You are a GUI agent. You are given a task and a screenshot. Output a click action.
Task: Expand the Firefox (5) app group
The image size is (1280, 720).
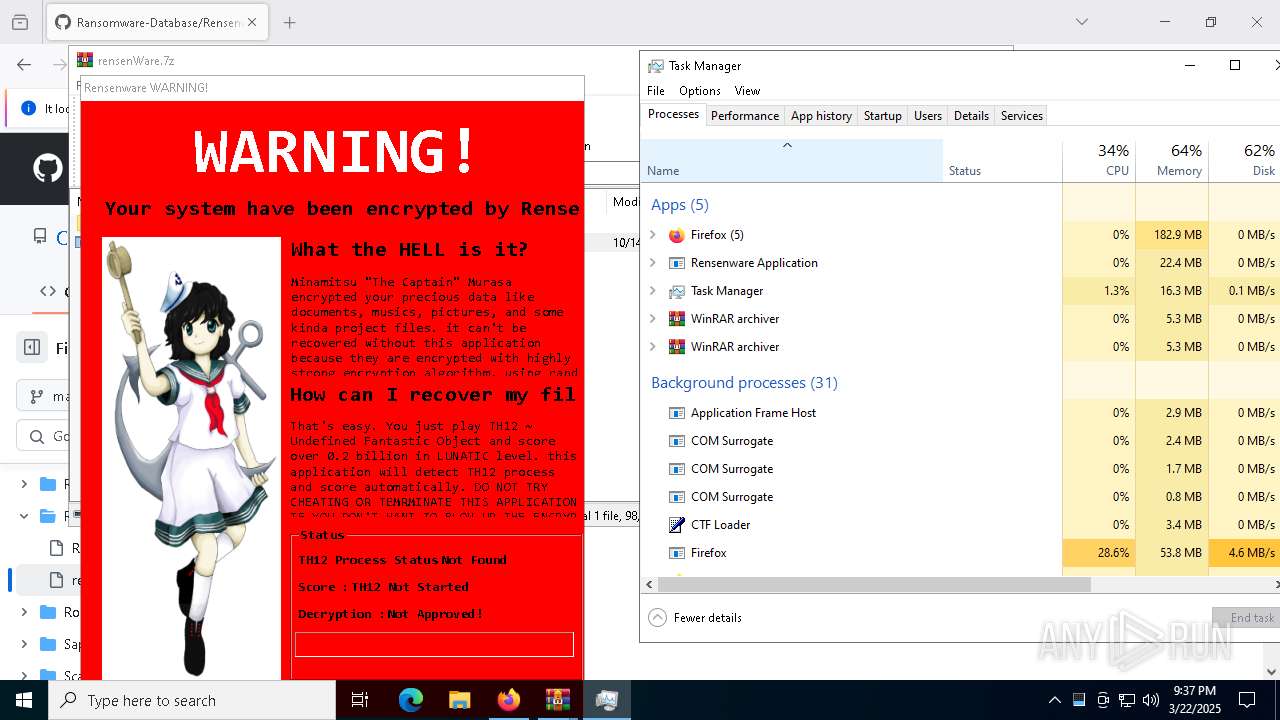tap(652, 235)
